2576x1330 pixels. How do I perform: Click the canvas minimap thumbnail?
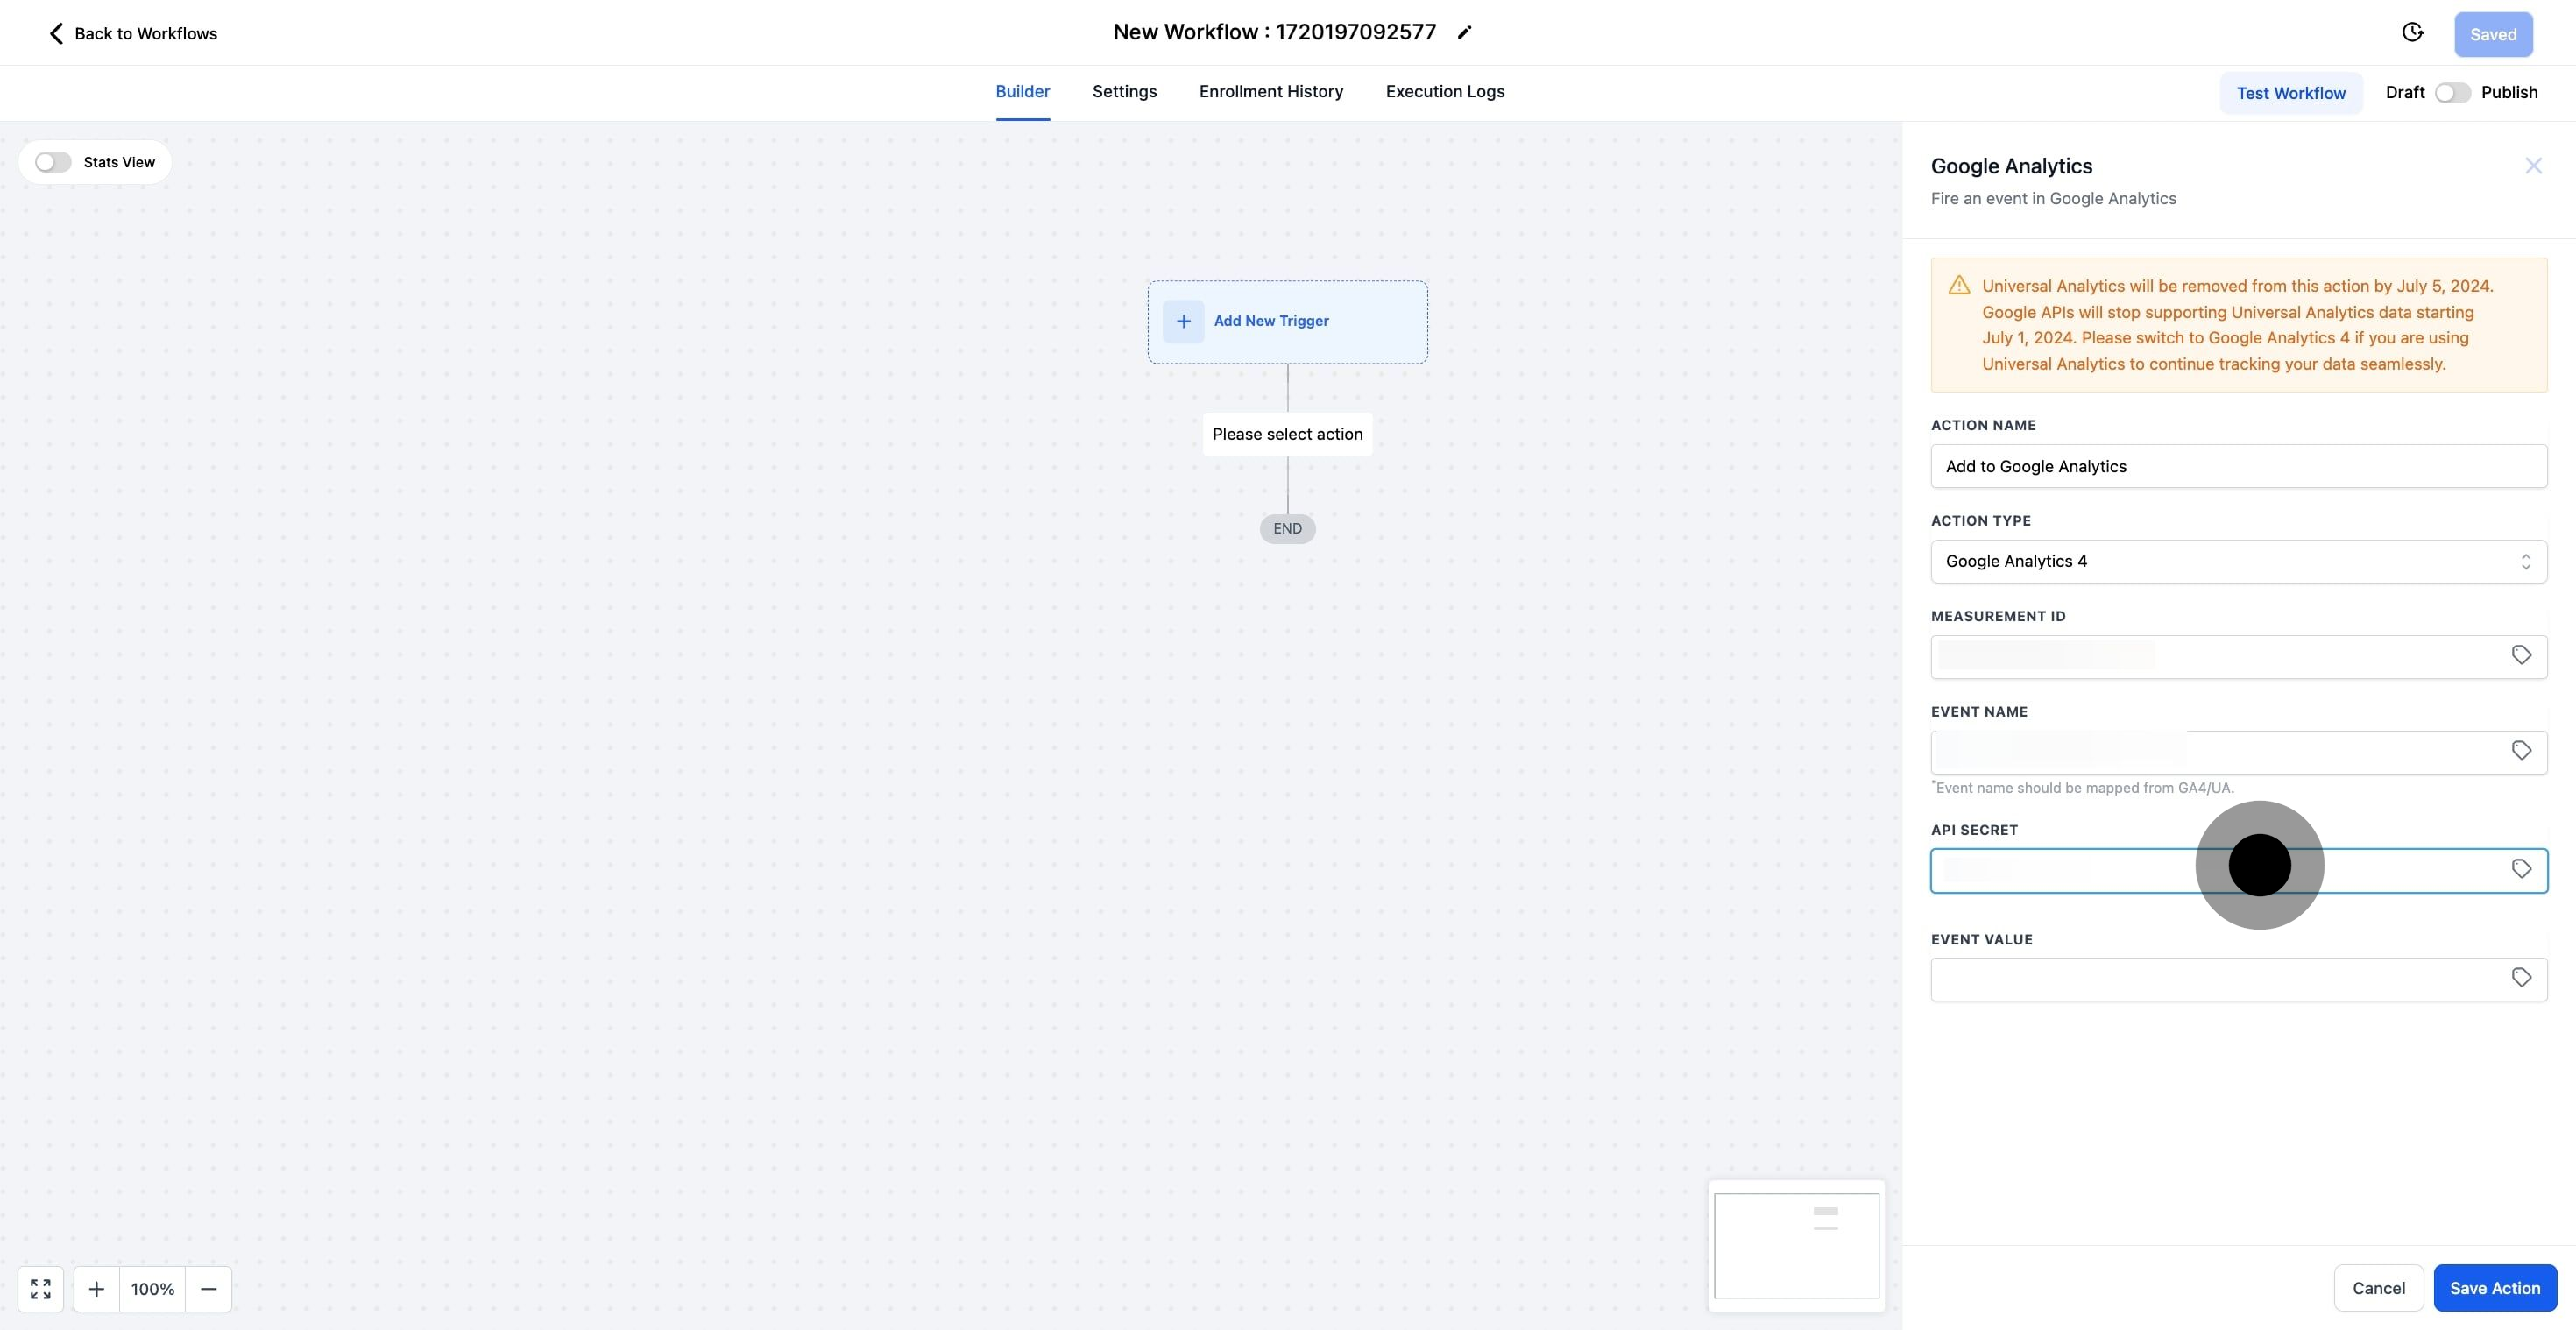1796,1245
